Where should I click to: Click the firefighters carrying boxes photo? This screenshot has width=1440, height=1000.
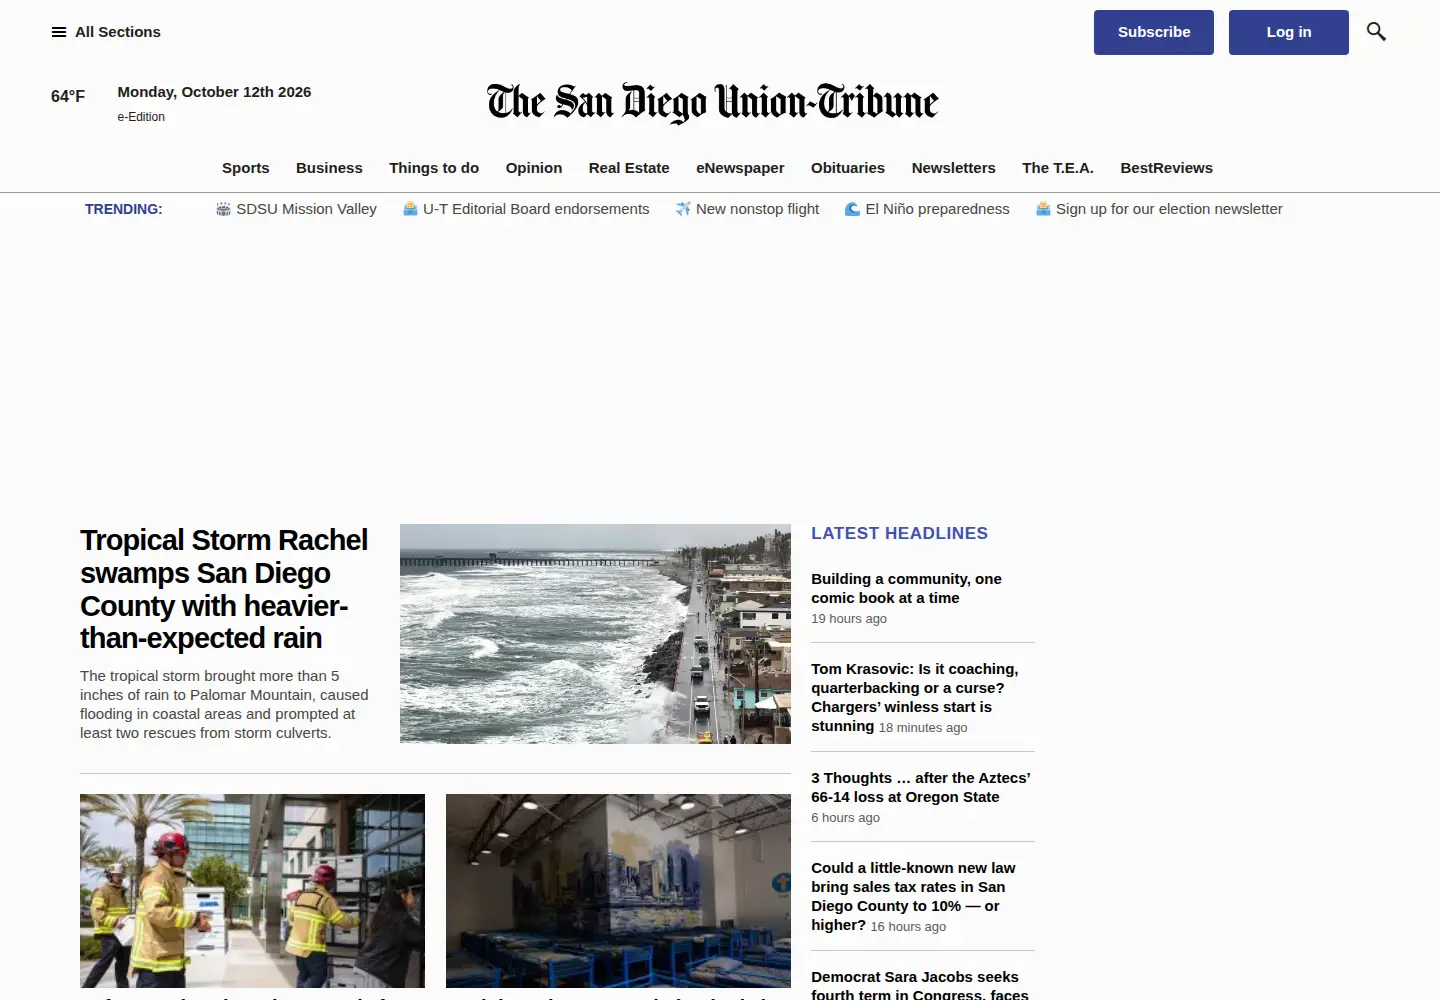click(252, 891)
